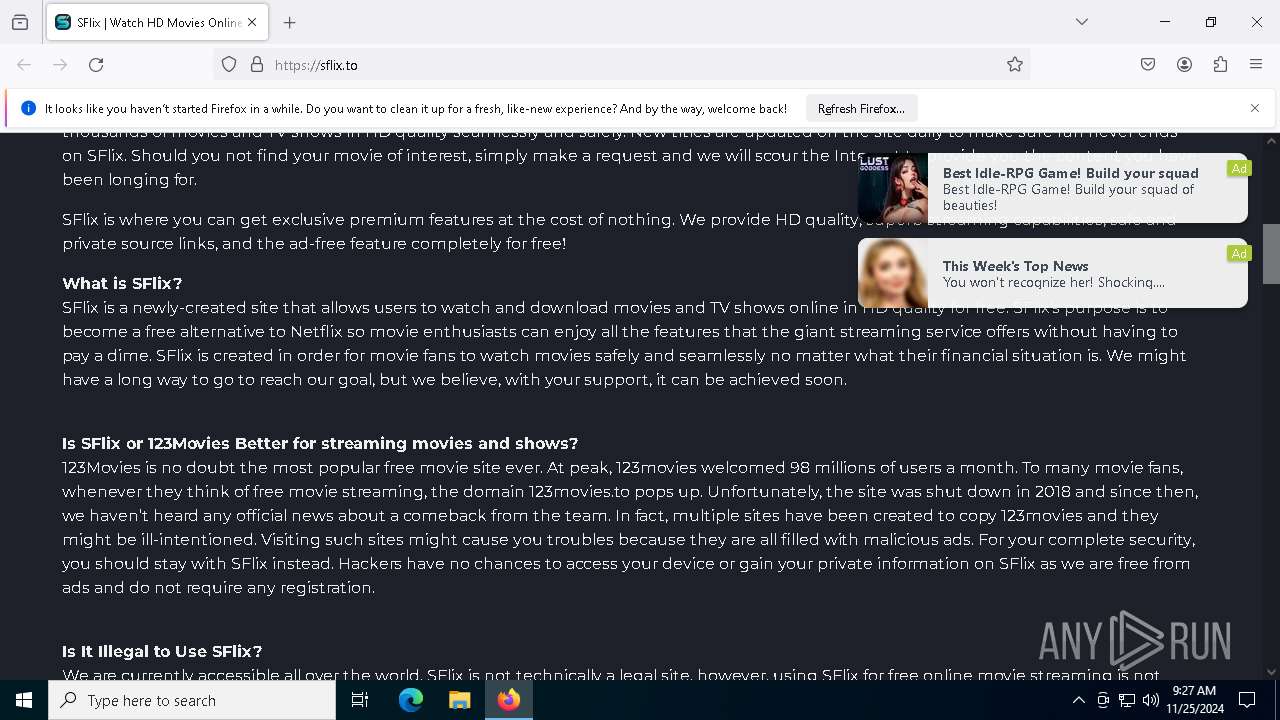Open This Week's Top News ad
The width and height of the screenshot is (1280, 720).
point(1052,273)
